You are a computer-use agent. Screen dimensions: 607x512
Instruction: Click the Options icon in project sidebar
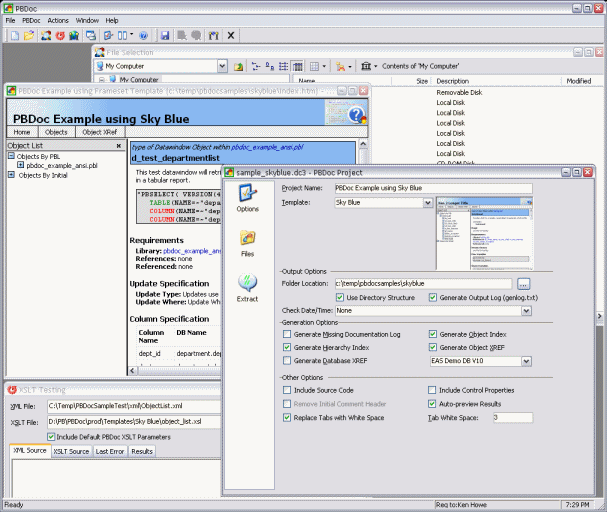coord(247,193)
